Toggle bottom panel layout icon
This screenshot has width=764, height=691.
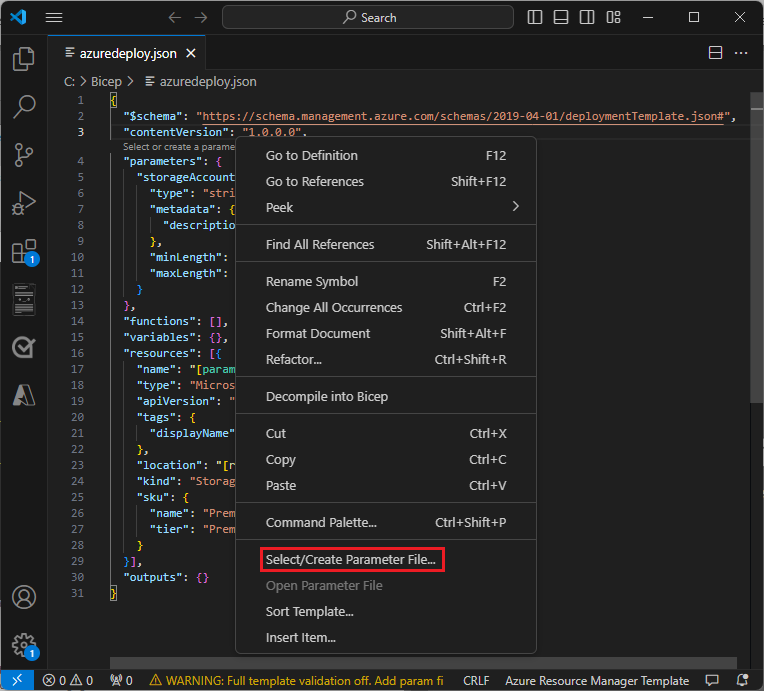tap(561, 18)
